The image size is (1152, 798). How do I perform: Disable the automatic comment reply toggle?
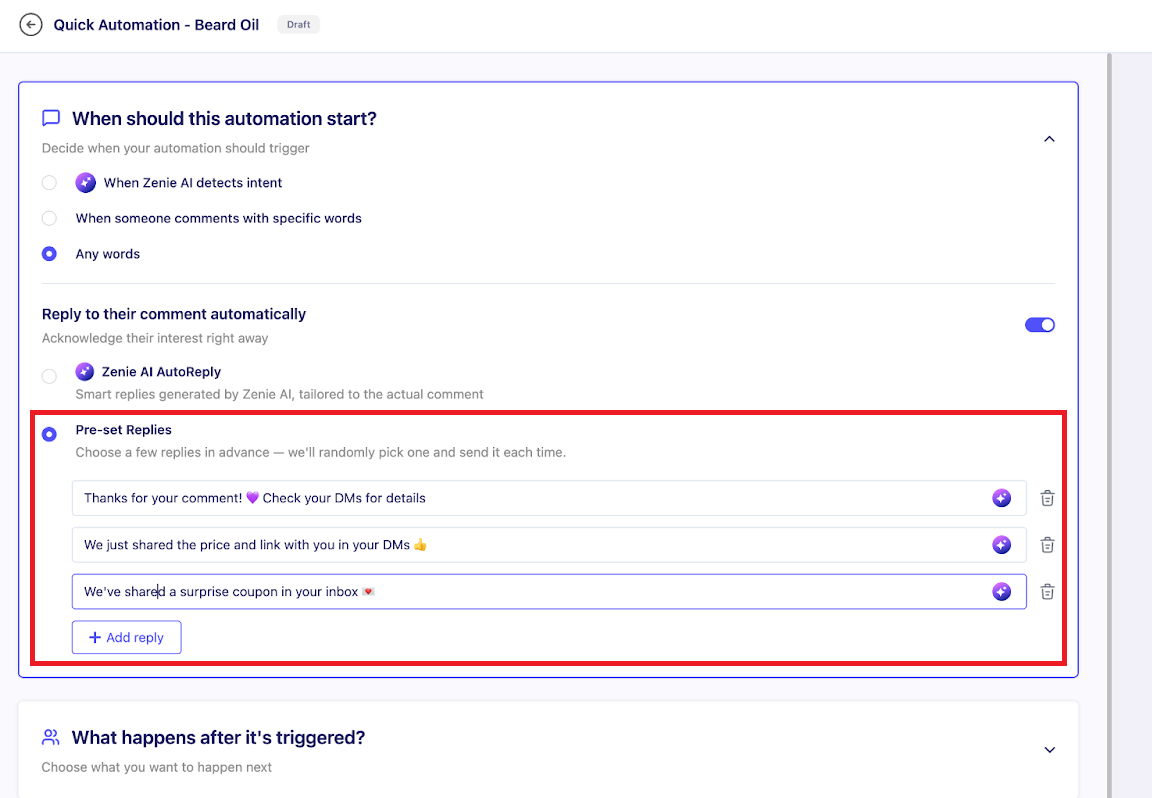coord(1040,325)
